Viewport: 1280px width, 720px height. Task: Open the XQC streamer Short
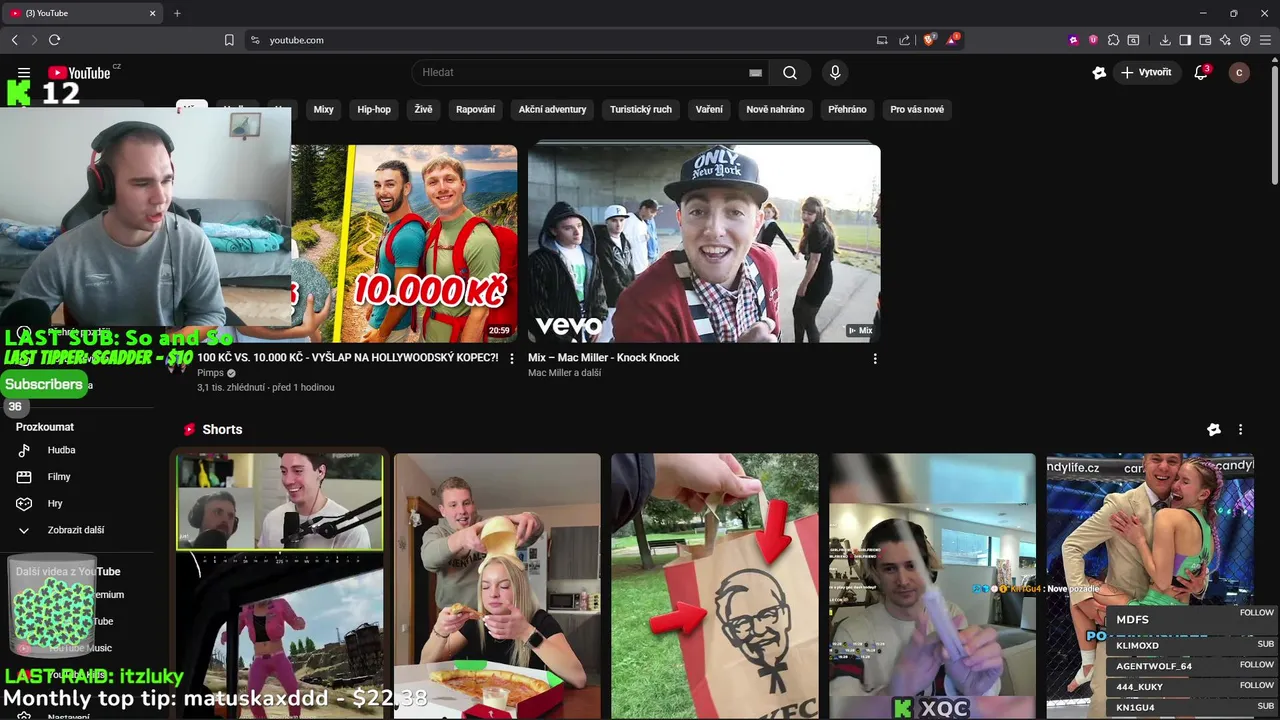pos(932,586)
